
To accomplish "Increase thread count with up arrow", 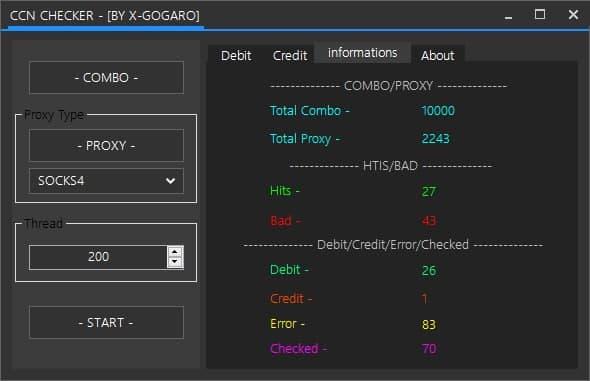I will [175, 252].
